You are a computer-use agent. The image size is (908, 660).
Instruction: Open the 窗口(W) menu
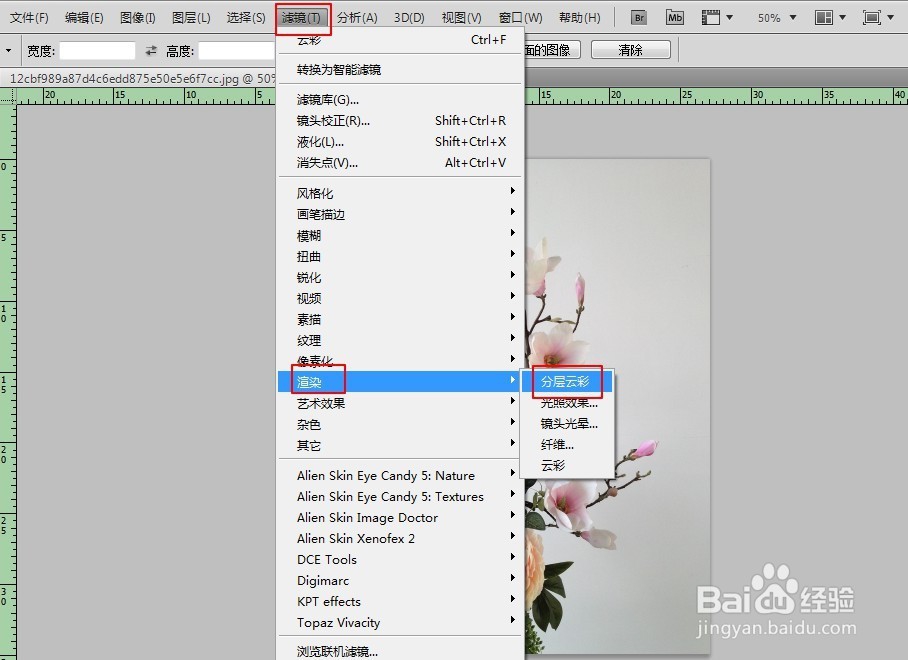[x=520, y=18]
